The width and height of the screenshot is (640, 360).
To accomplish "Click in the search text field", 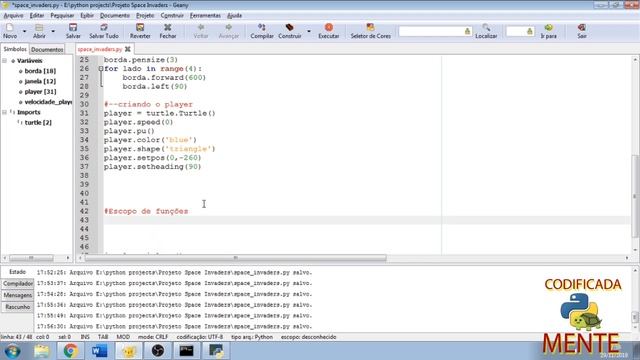I will tap(431, 31).
